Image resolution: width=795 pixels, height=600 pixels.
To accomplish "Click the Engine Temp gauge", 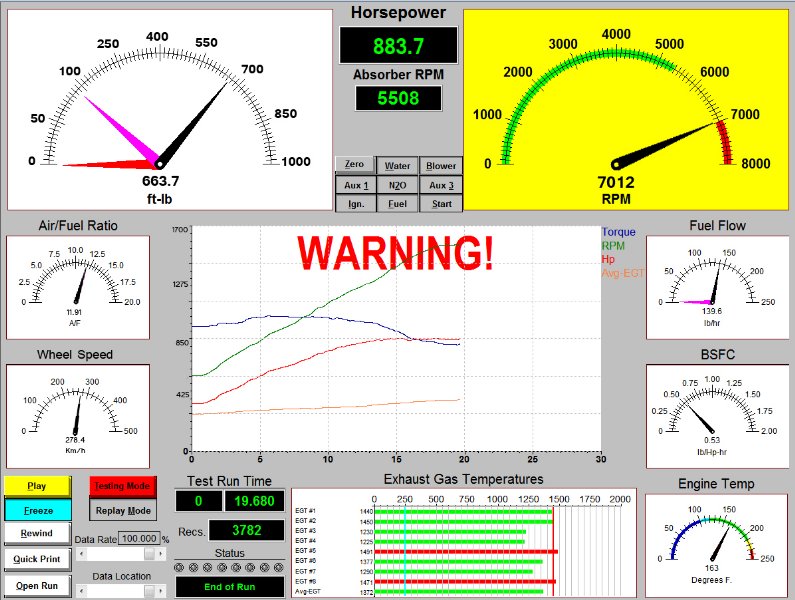I will pos(716,545).
